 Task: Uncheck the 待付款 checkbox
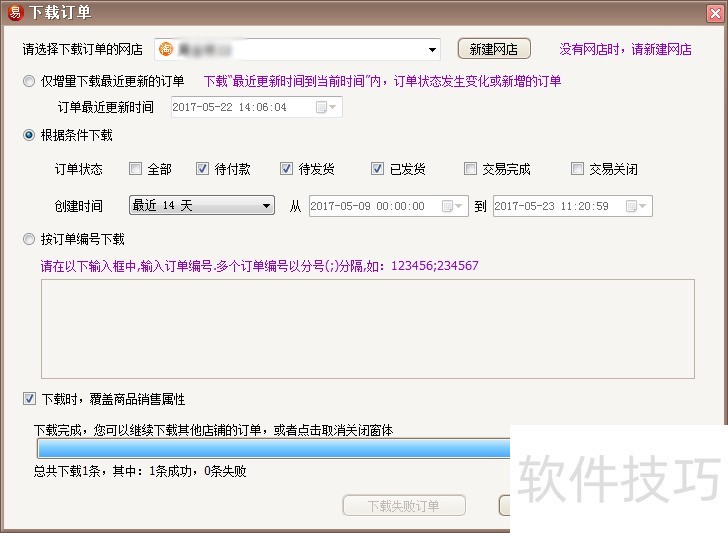202,169
